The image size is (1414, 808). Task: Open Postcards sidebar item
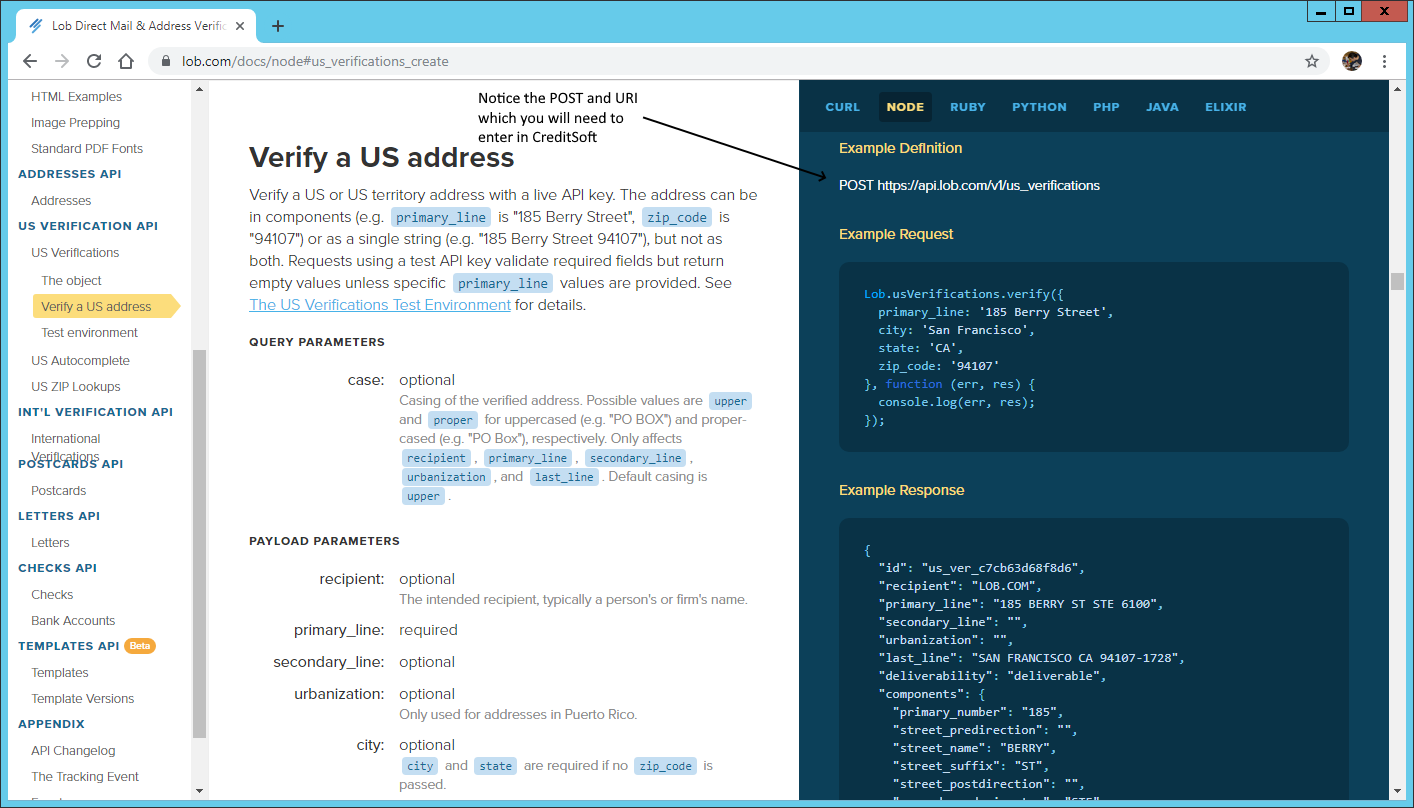point(58,491)
